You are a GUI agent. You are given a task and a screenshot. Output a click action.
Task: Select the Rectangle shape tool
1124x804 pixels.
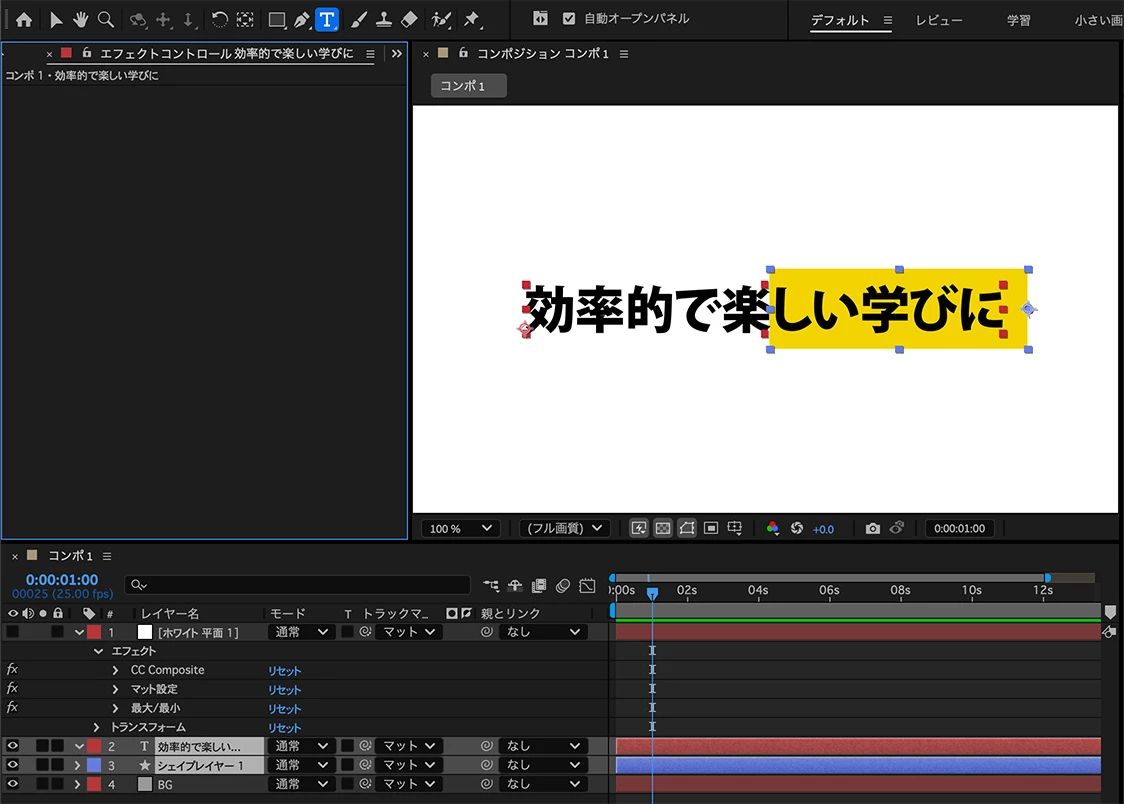[277, 19]
